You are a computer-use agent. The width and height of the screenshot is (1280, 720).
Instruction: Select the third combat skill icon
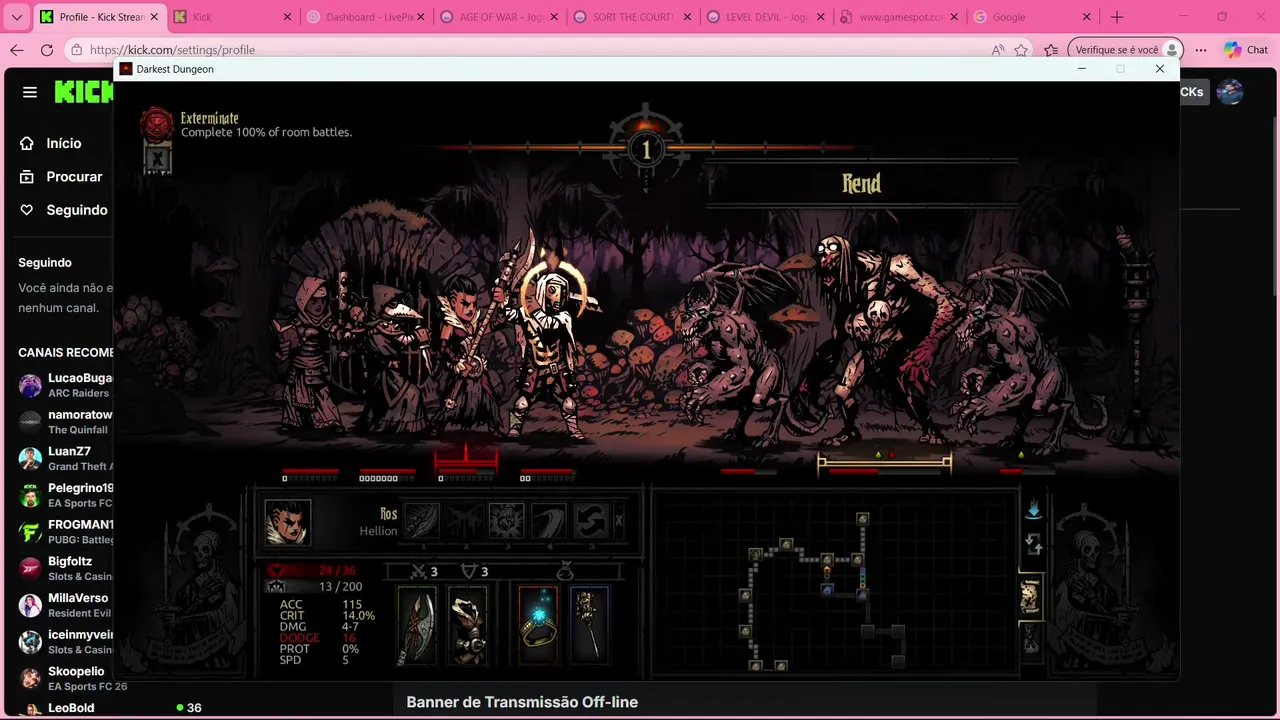(506, 521)
